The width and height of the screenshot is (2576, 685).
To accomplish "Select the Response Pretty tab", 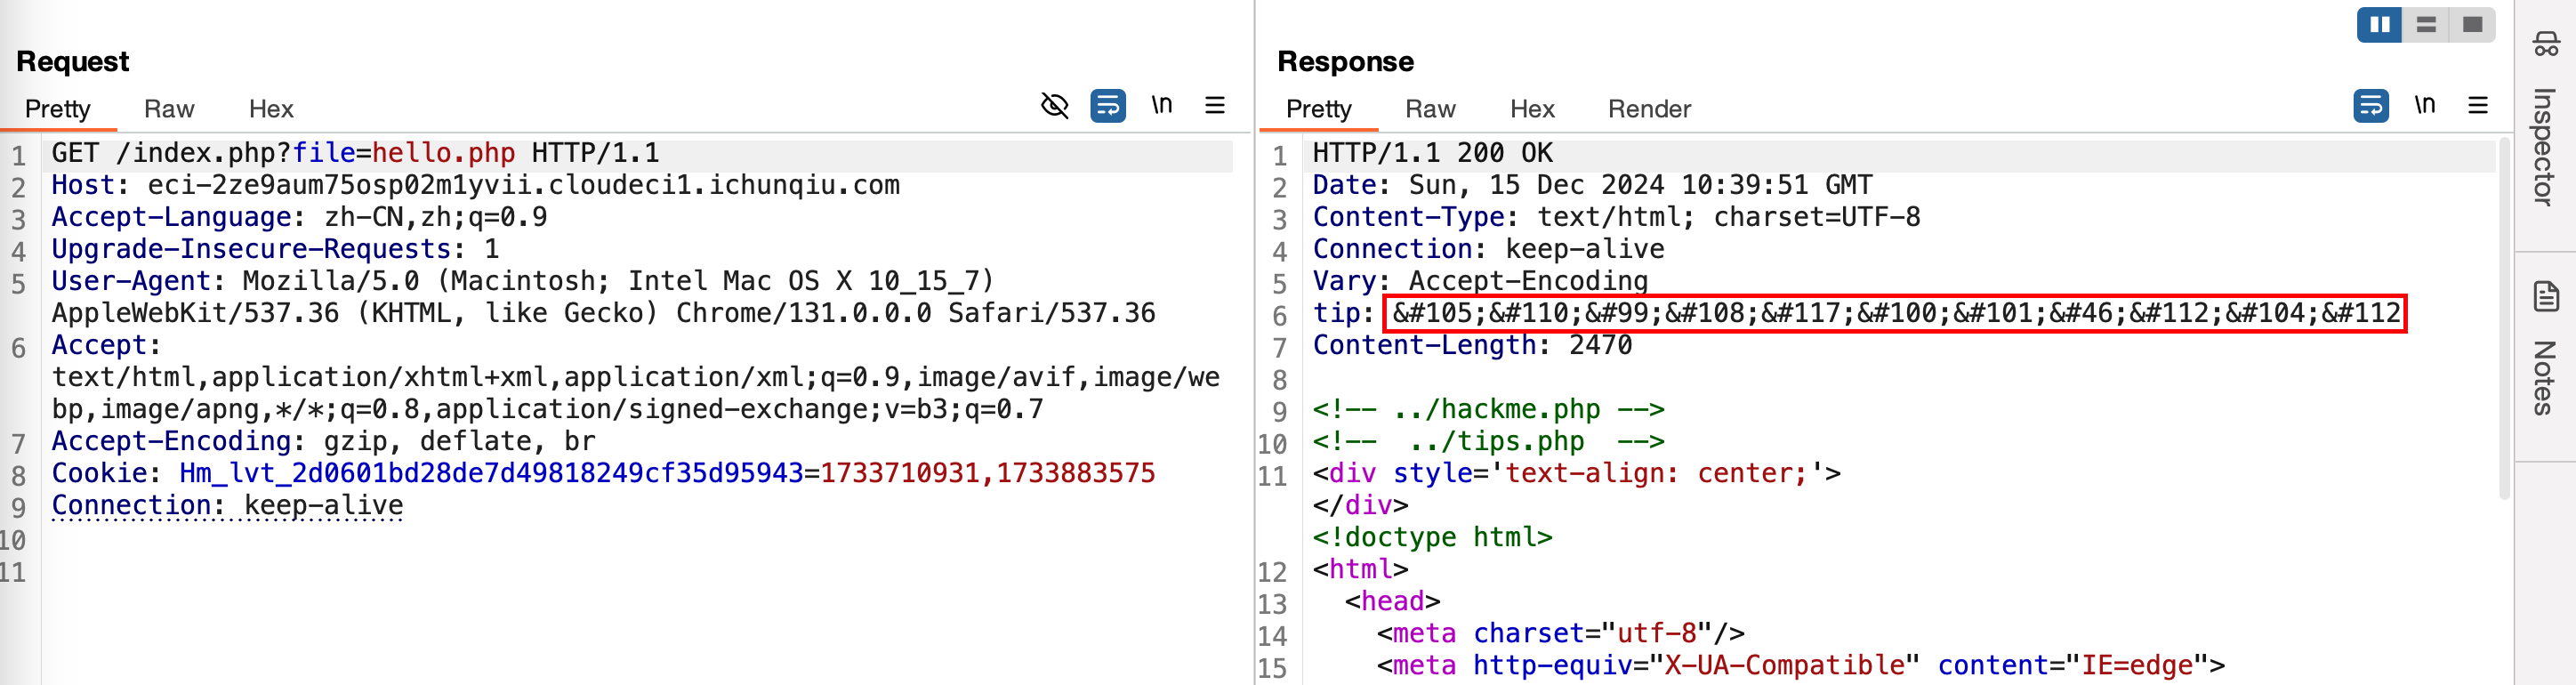I will 1318,108.
